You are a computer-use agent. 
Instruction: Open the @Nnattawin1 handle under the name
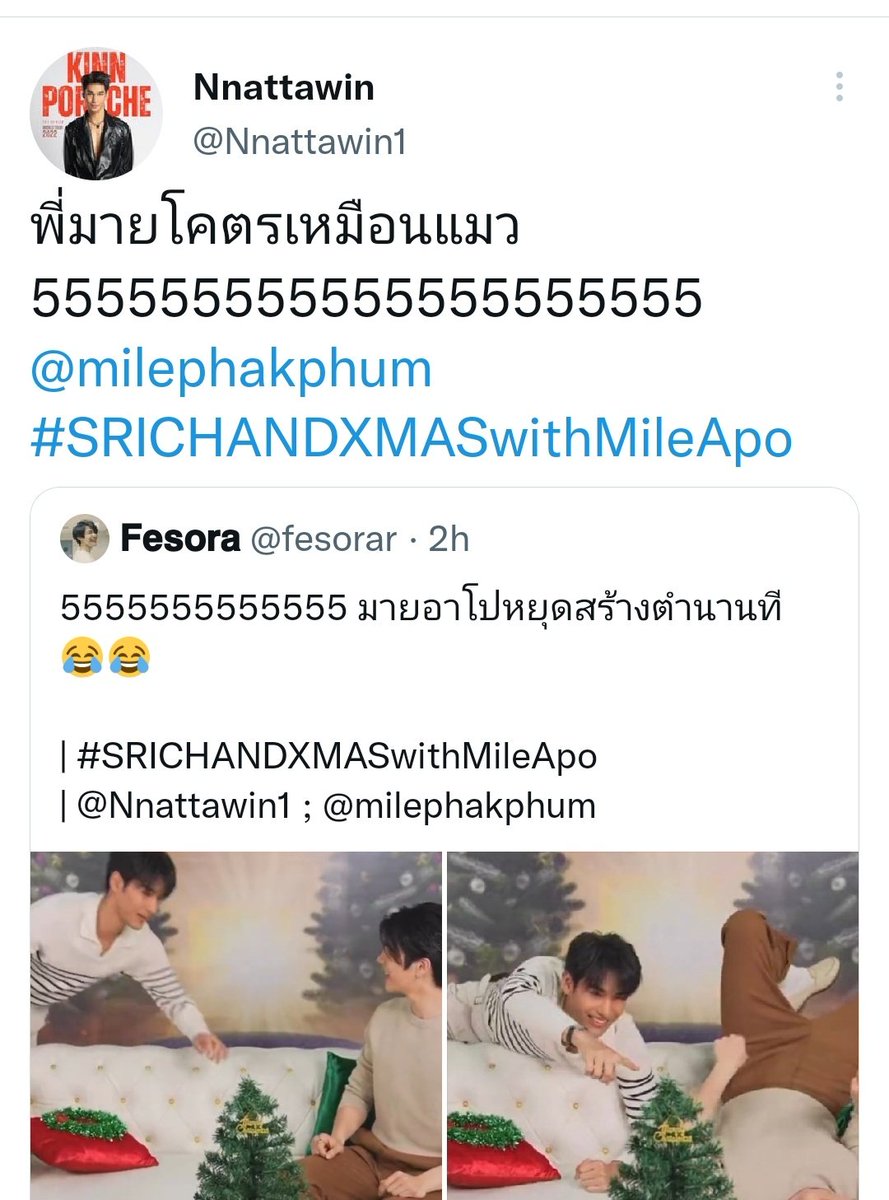click(299, 142)
